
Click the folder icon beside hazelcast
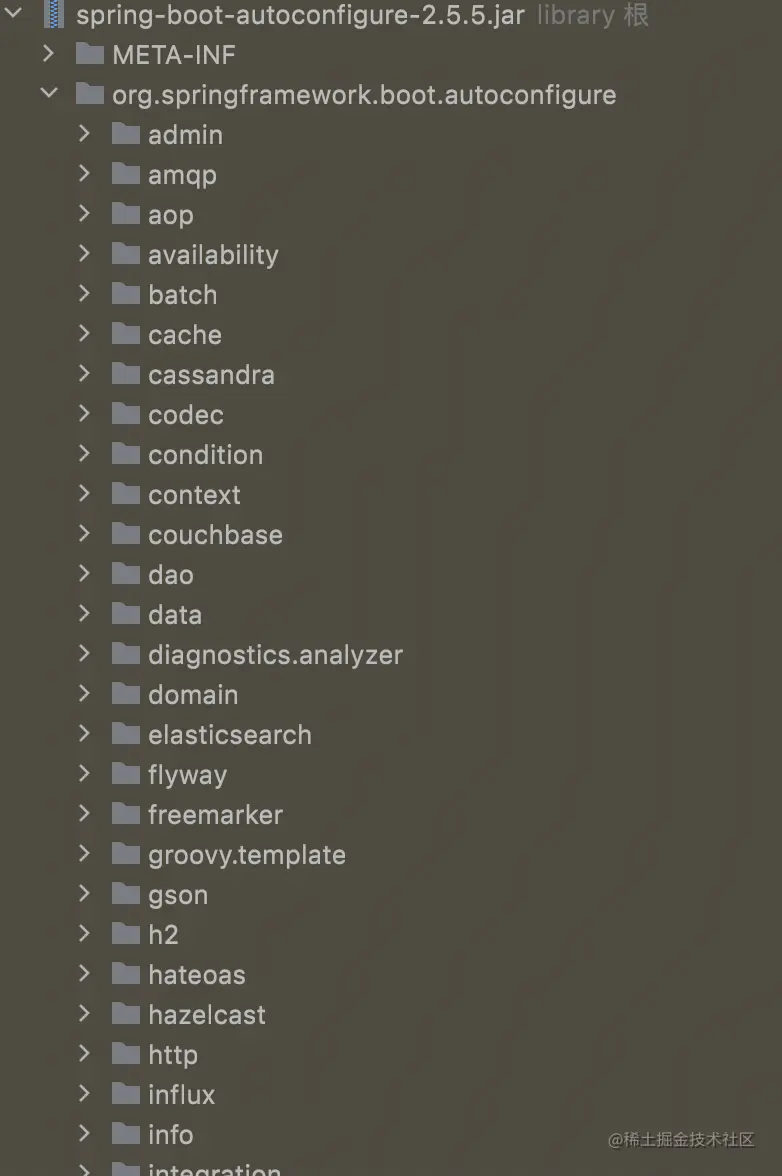(126, 1013)
